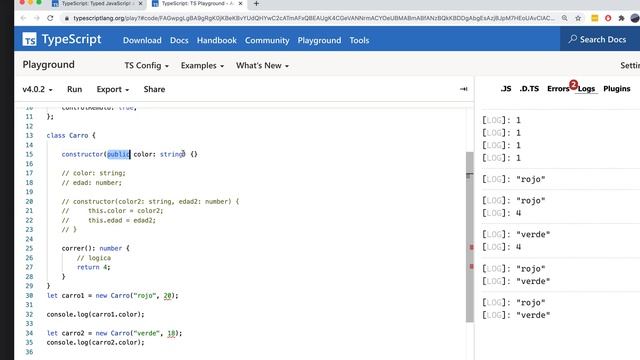Expand the TS Config dropdown
The image size is (640, 360).
[x=147, y=66]
